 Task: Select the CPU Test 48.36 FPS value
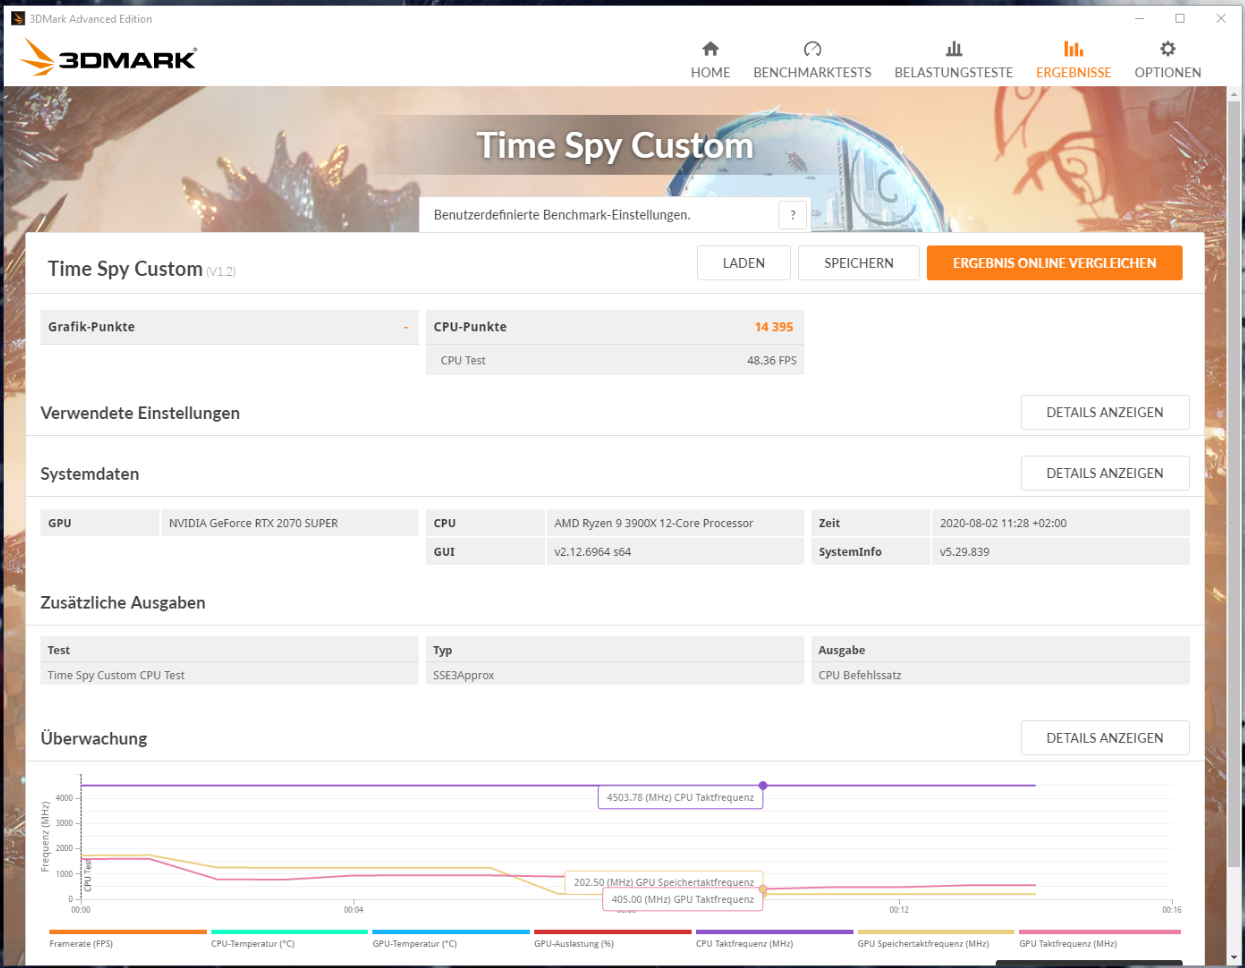772,360
